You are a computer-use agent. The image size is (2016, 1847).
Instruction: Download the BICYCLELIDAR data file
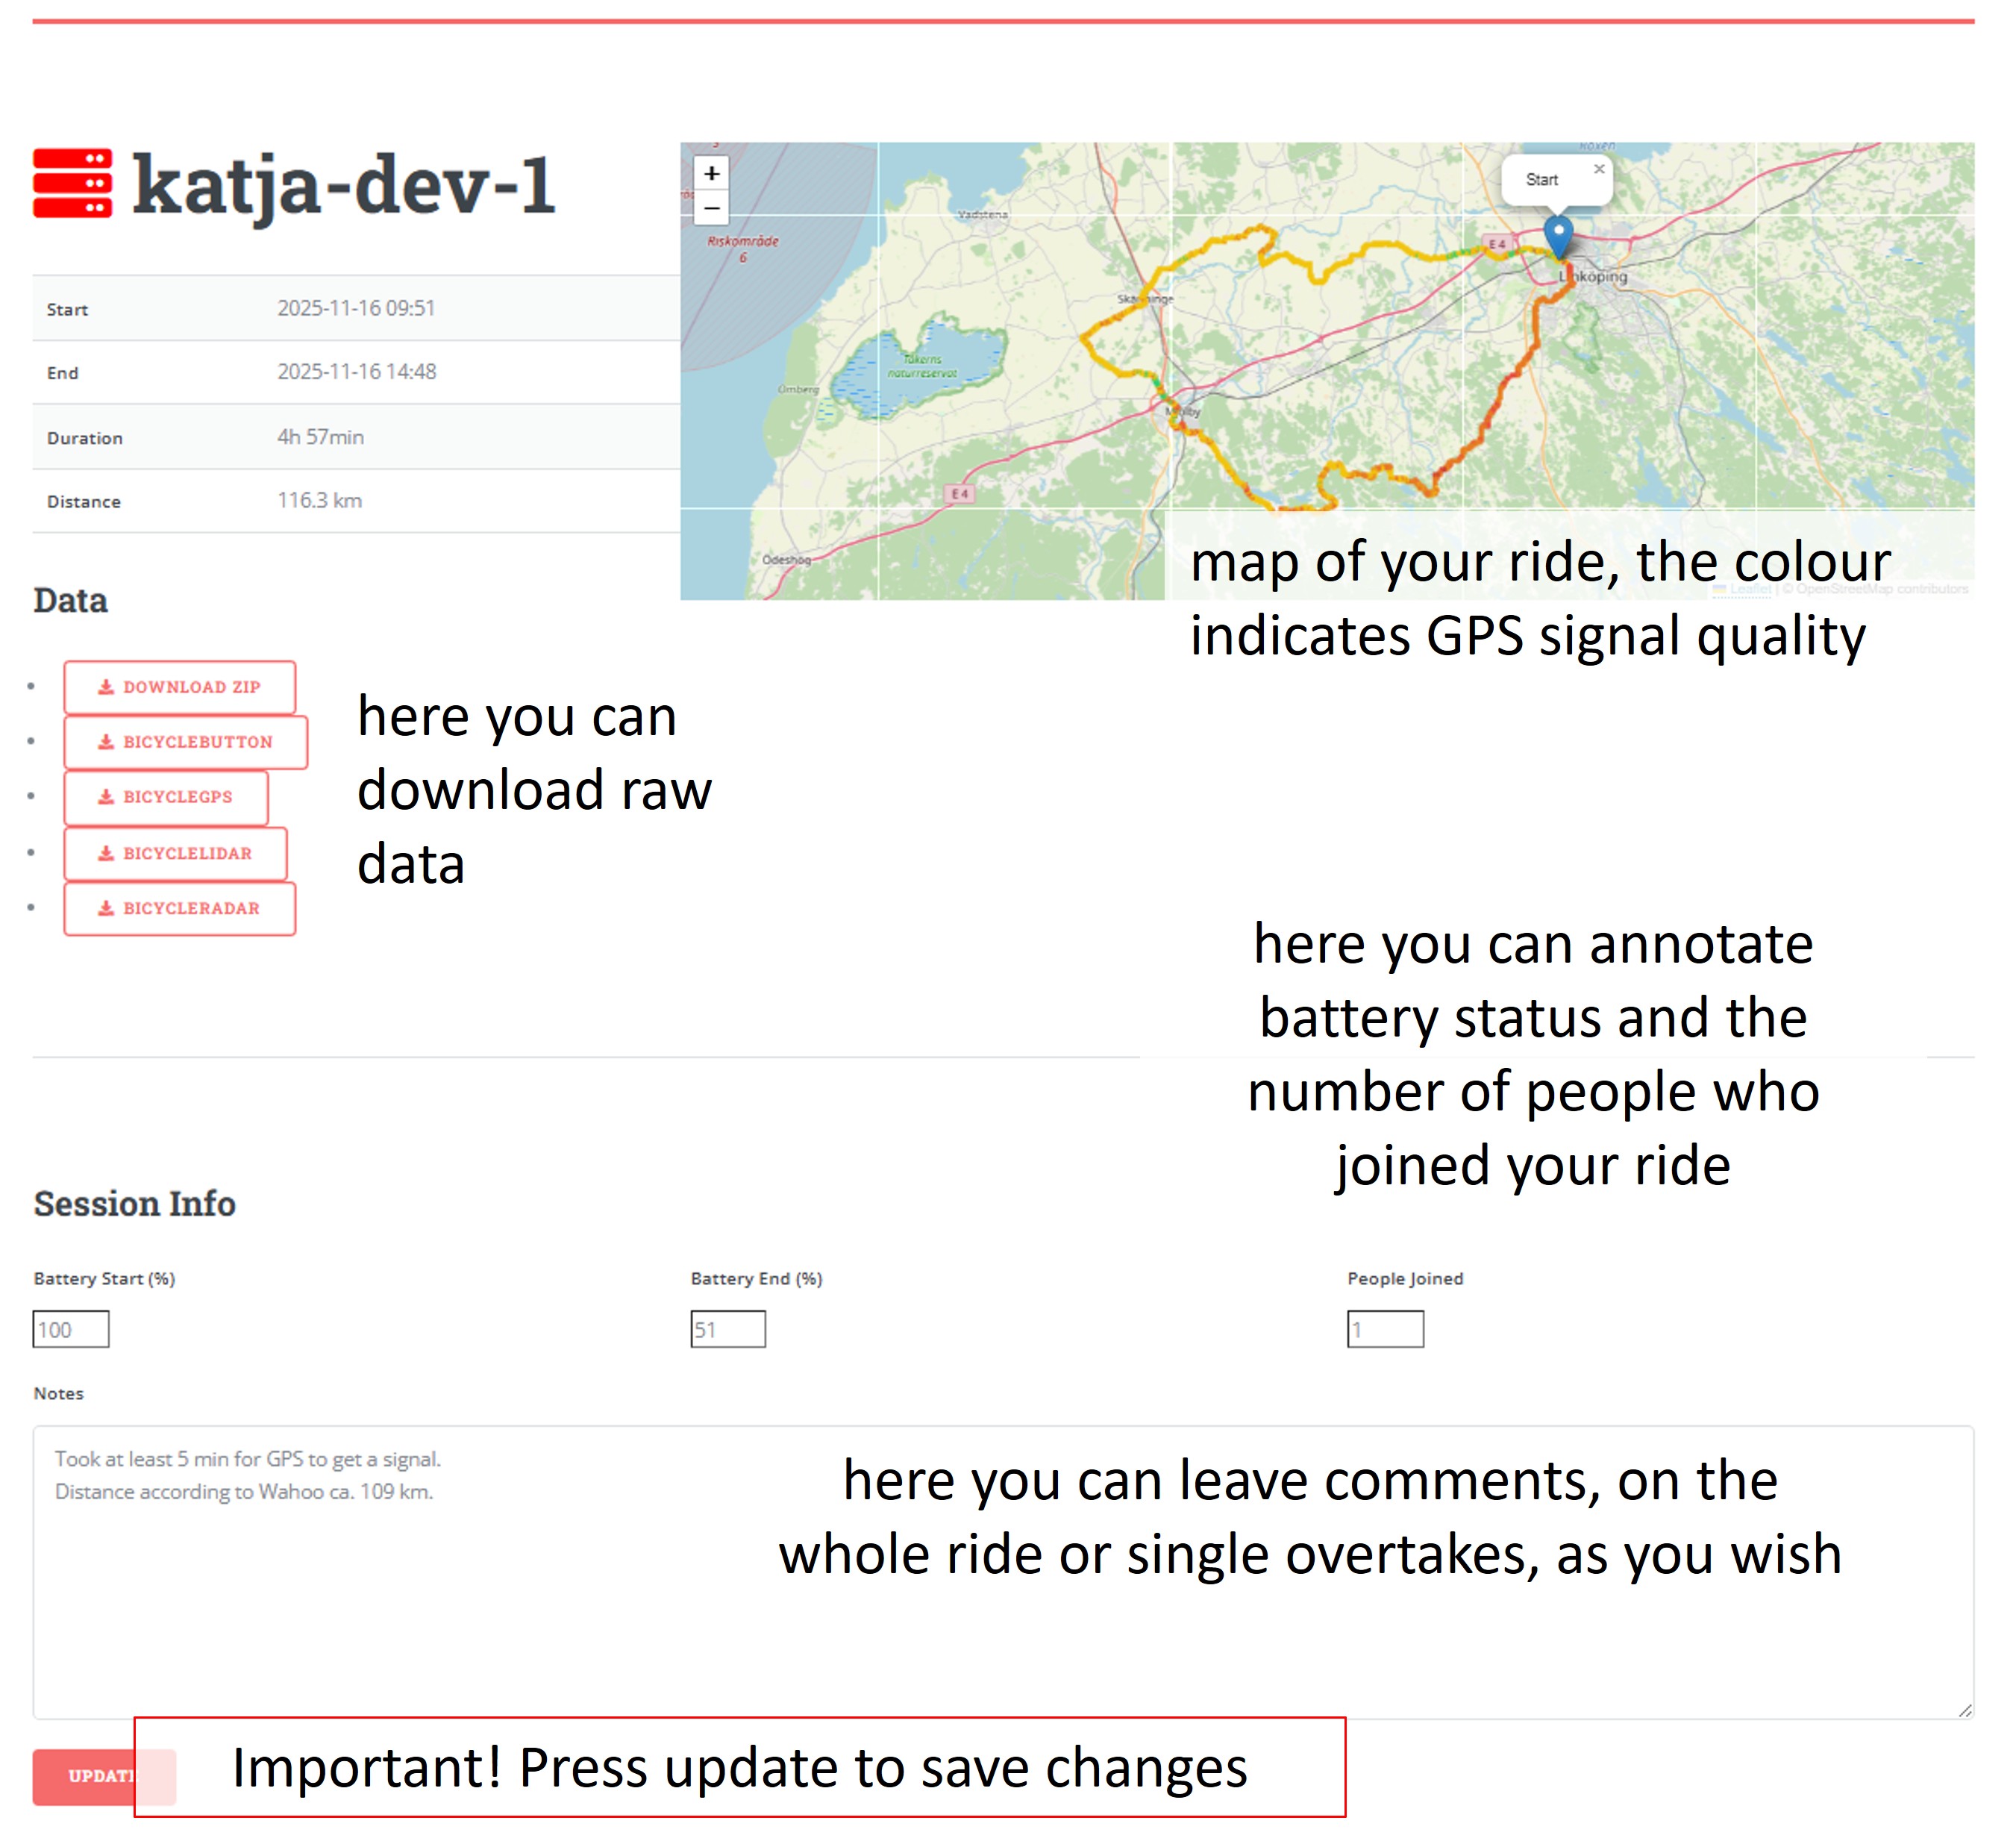(176, 853)
